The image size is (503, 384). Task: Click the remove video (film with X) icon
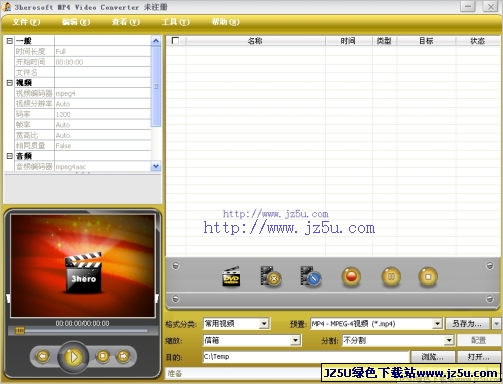coord(271,276)
